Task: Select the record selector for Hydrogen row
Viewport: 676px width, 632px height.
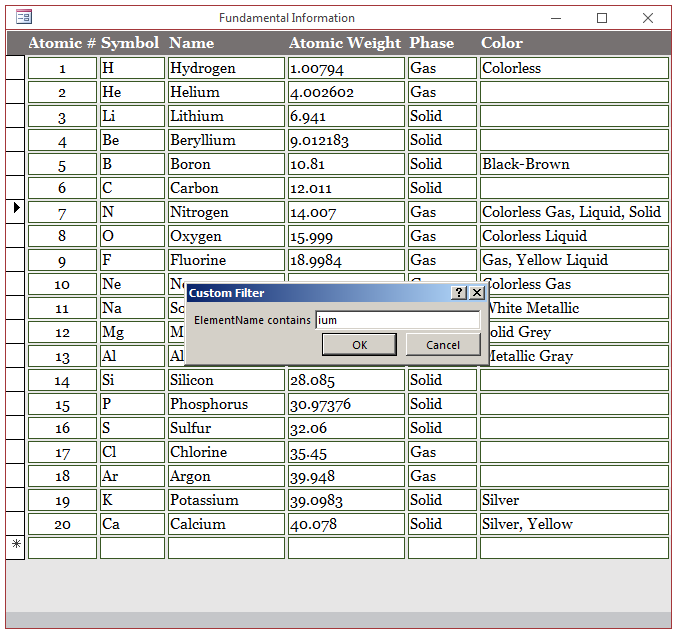Action: tap(16, 67)
